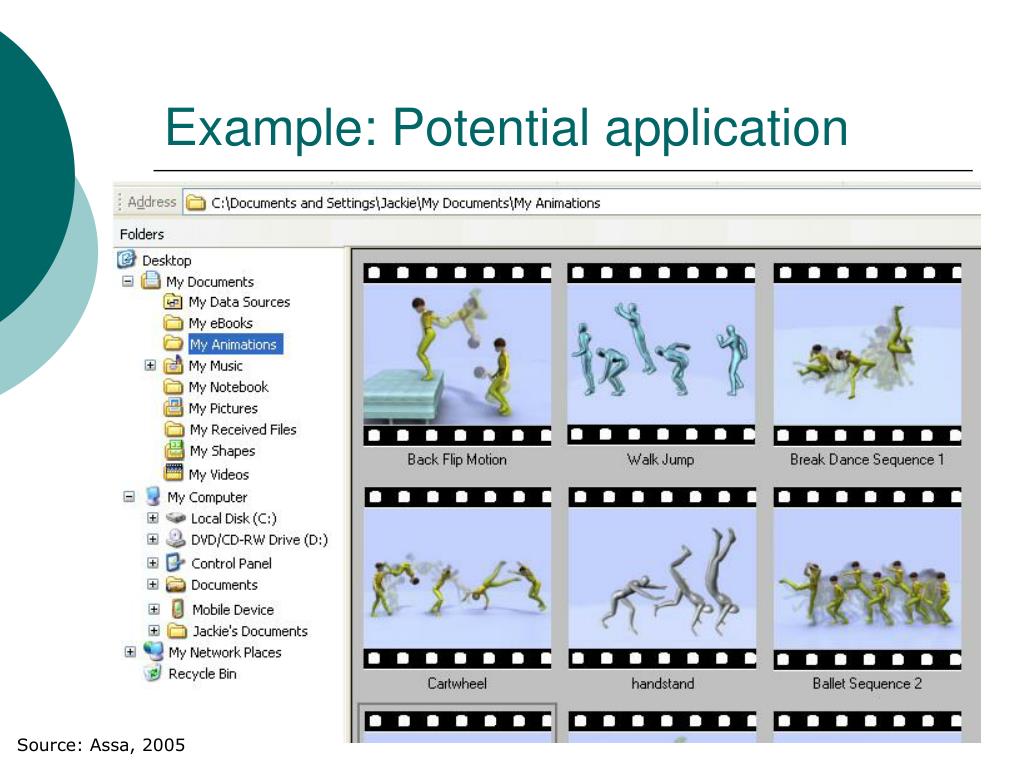Viewport: 1024px width, 768px height.
Task: Select the 'Recycle Bin' label
Action: [202, 674]
